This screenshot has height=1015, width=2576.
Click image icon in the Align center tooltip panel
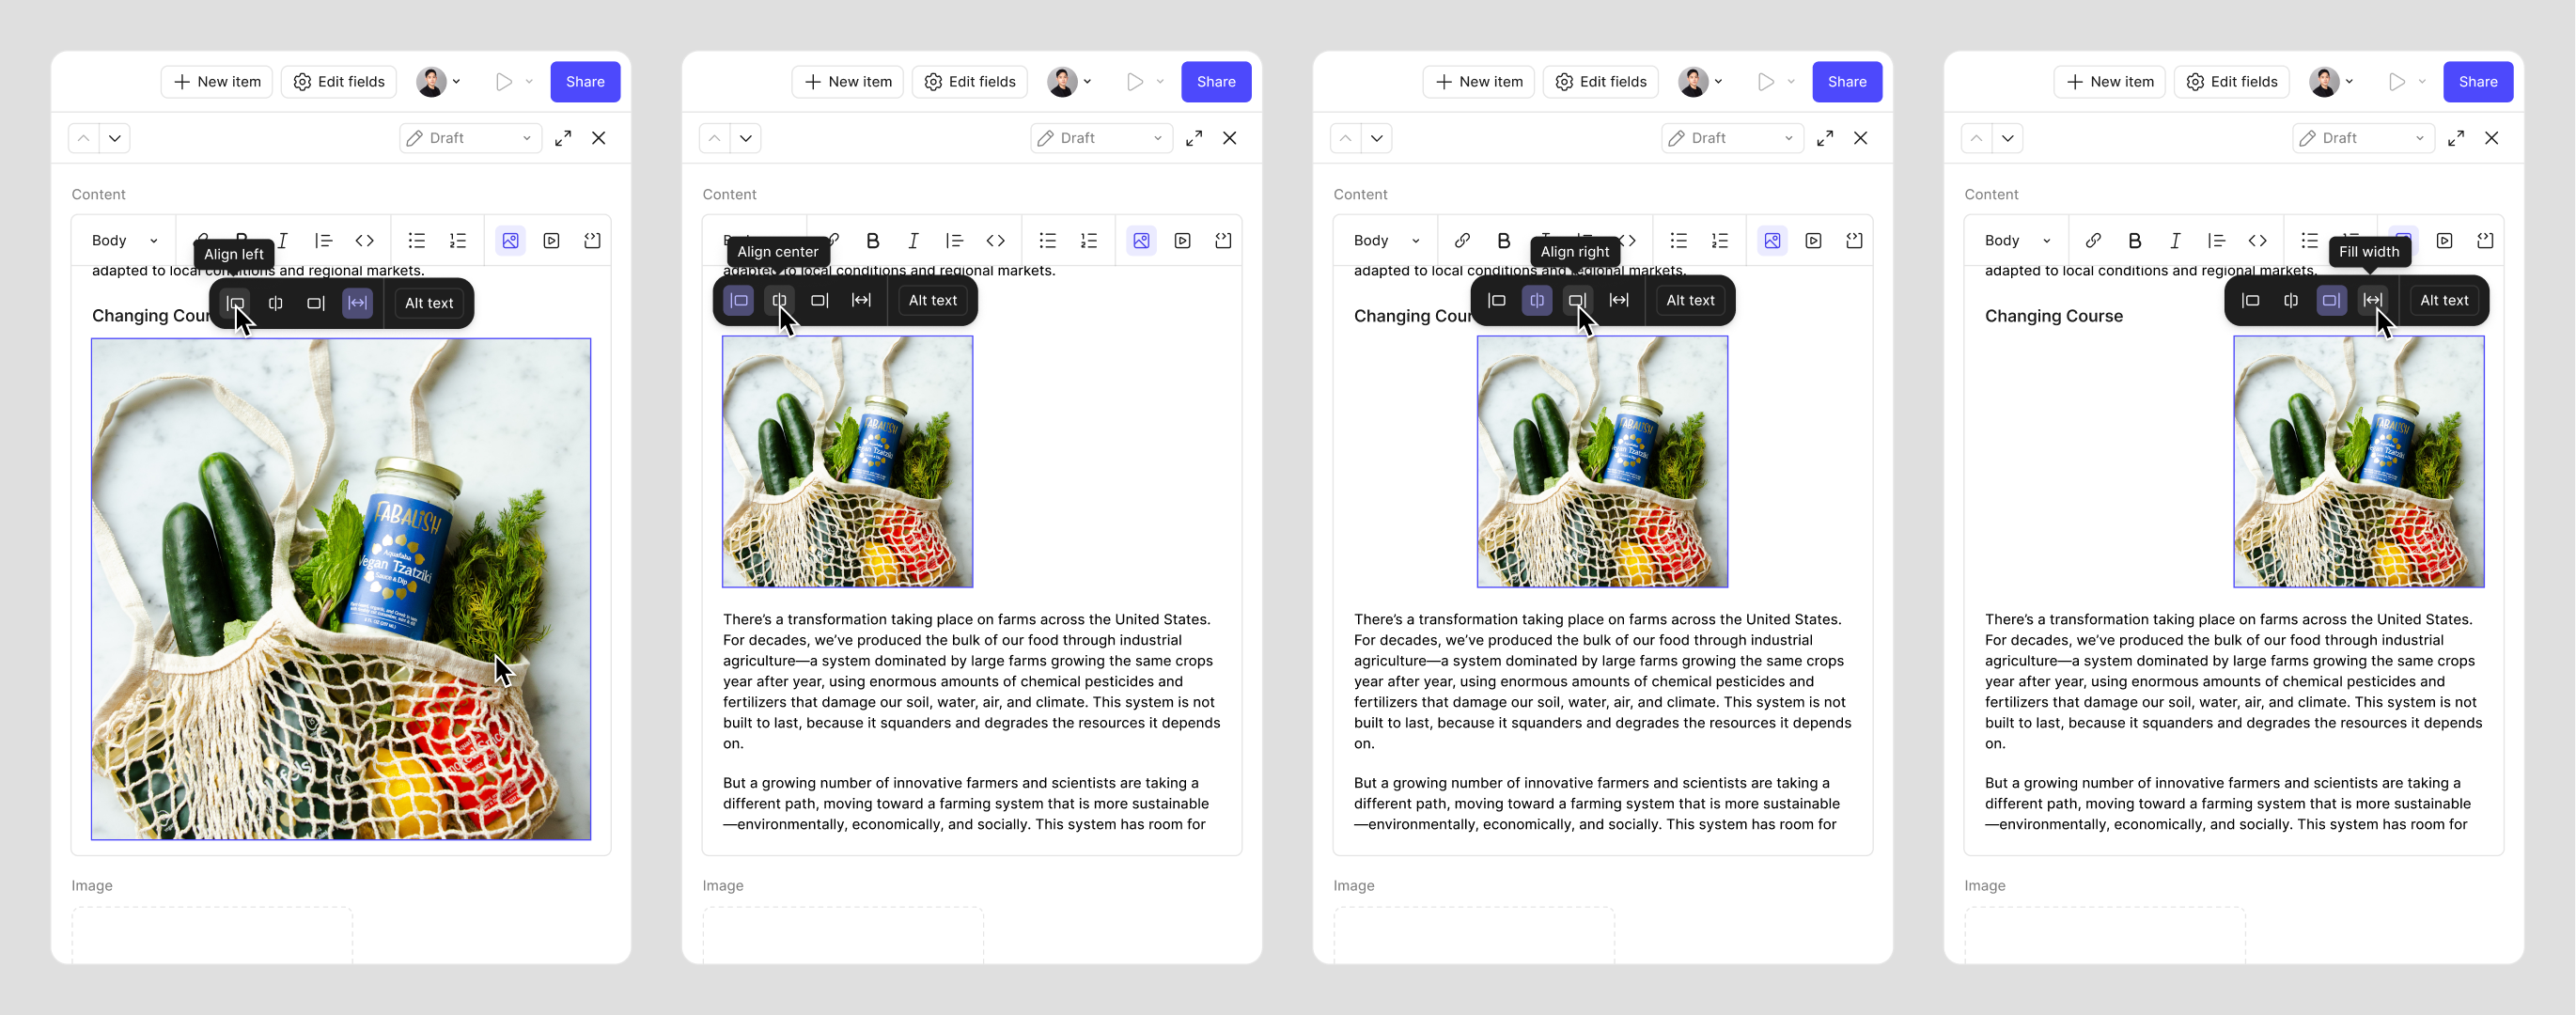pos(1141,240)
